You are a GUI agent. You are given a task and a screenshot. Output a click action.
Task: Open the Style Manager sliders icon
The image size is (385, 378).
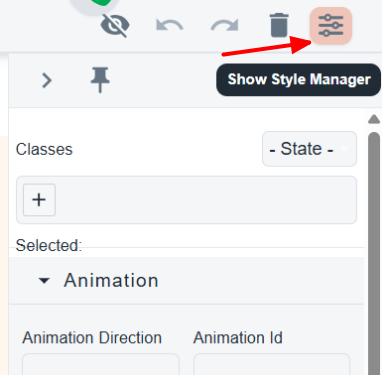[x=331, y=26]
